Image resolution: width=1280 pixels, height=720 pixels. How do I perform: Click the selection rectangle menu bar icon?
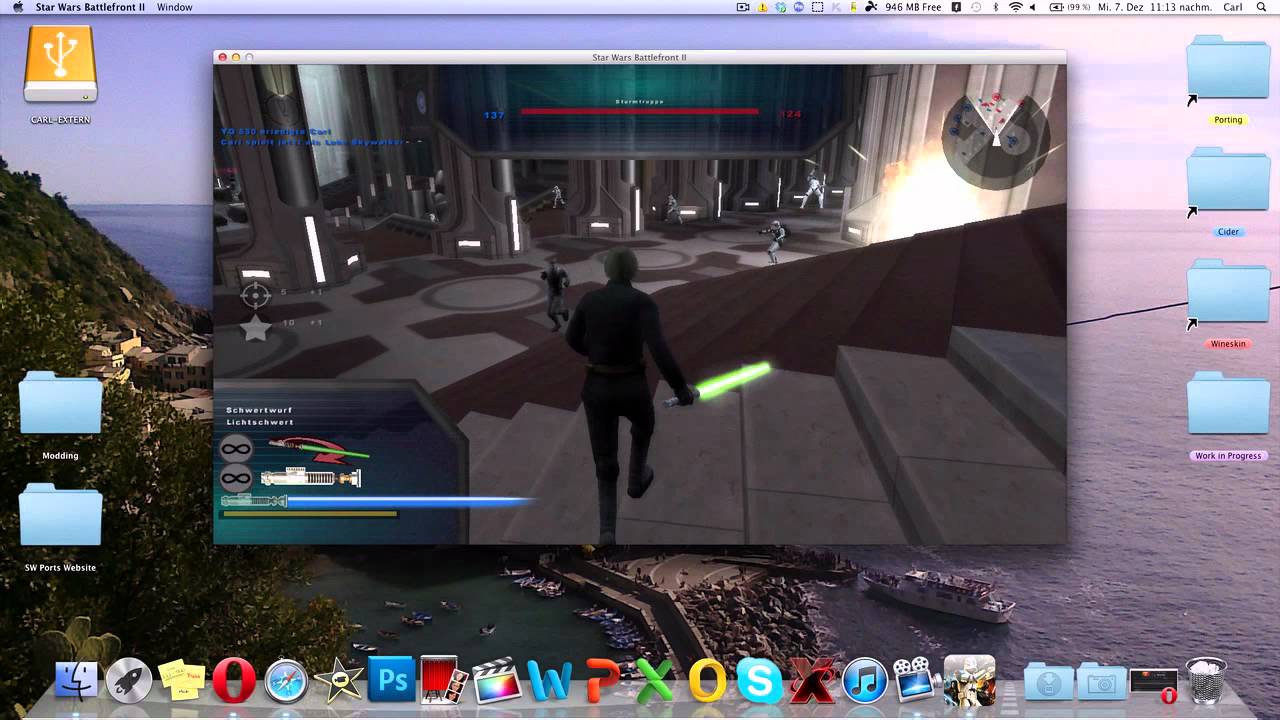[x=817, y=7]
